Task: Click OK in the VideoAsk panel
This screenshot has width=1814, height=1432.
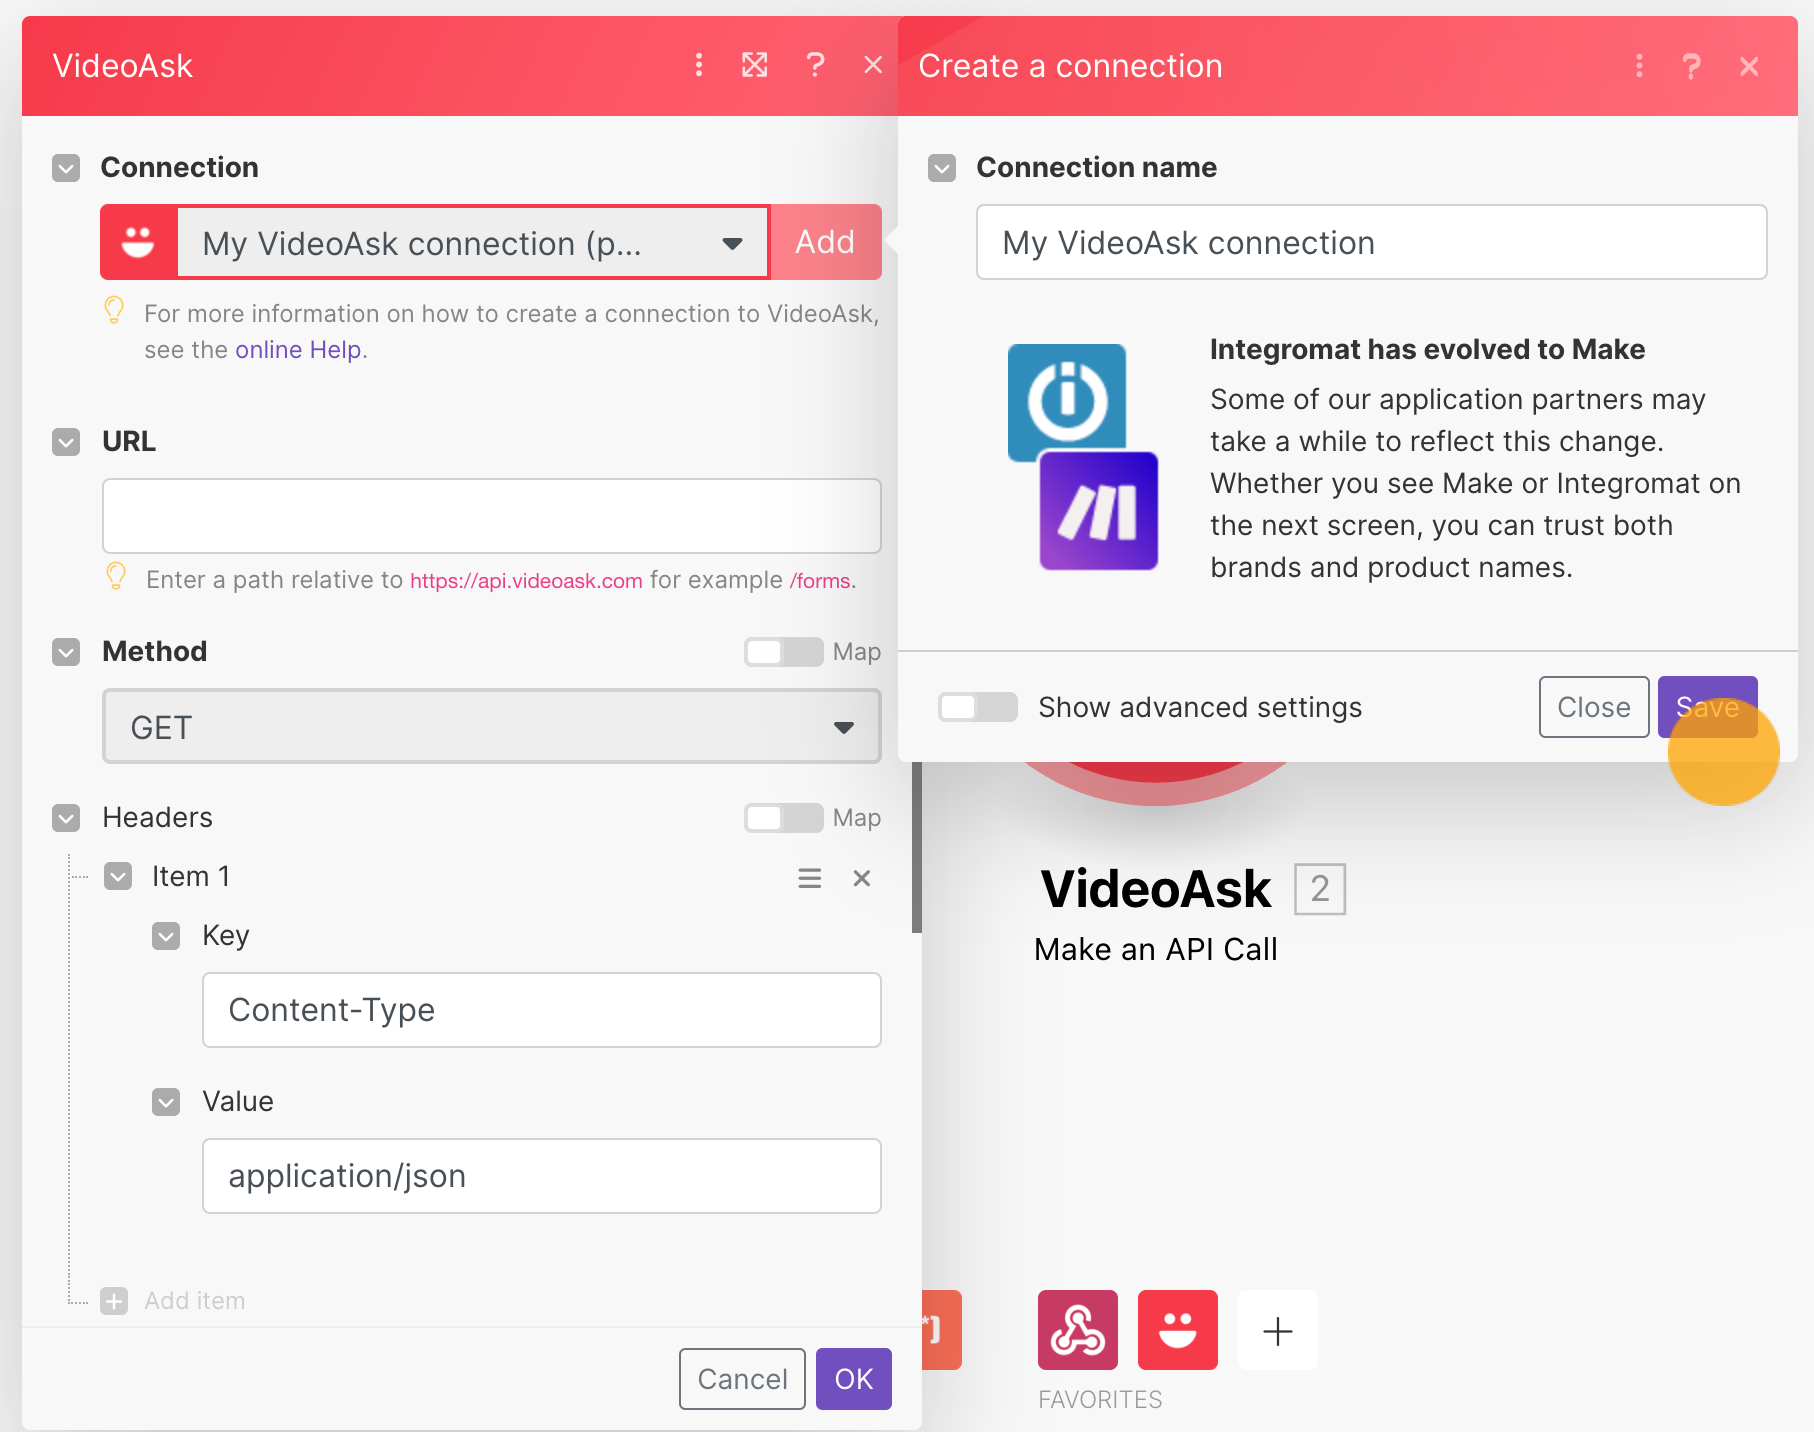Action: tap(854, 1379)
